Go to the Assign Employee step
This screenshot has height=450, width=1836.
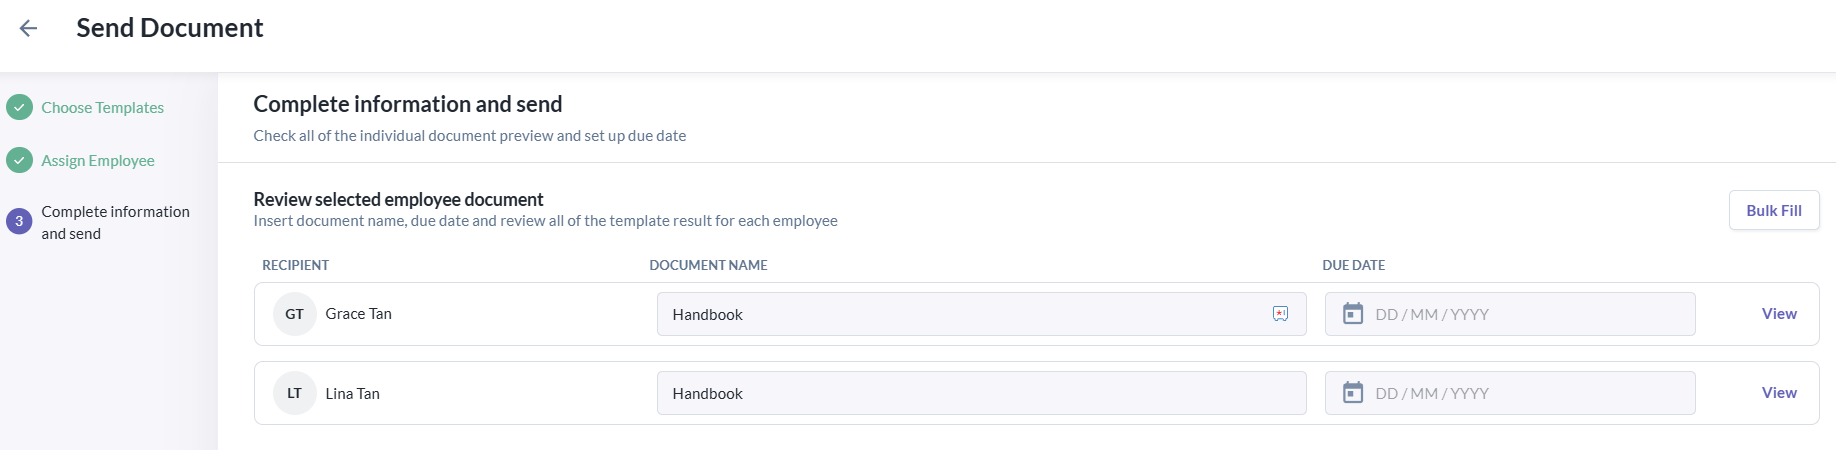(x=98, y=160)
